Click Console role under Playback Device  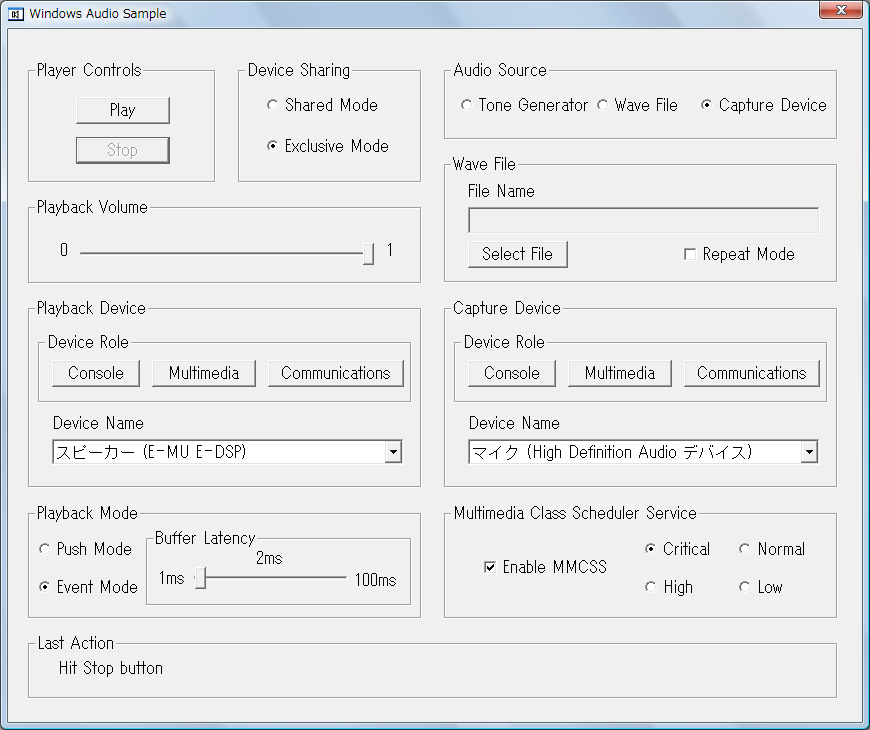click(96, 373)
